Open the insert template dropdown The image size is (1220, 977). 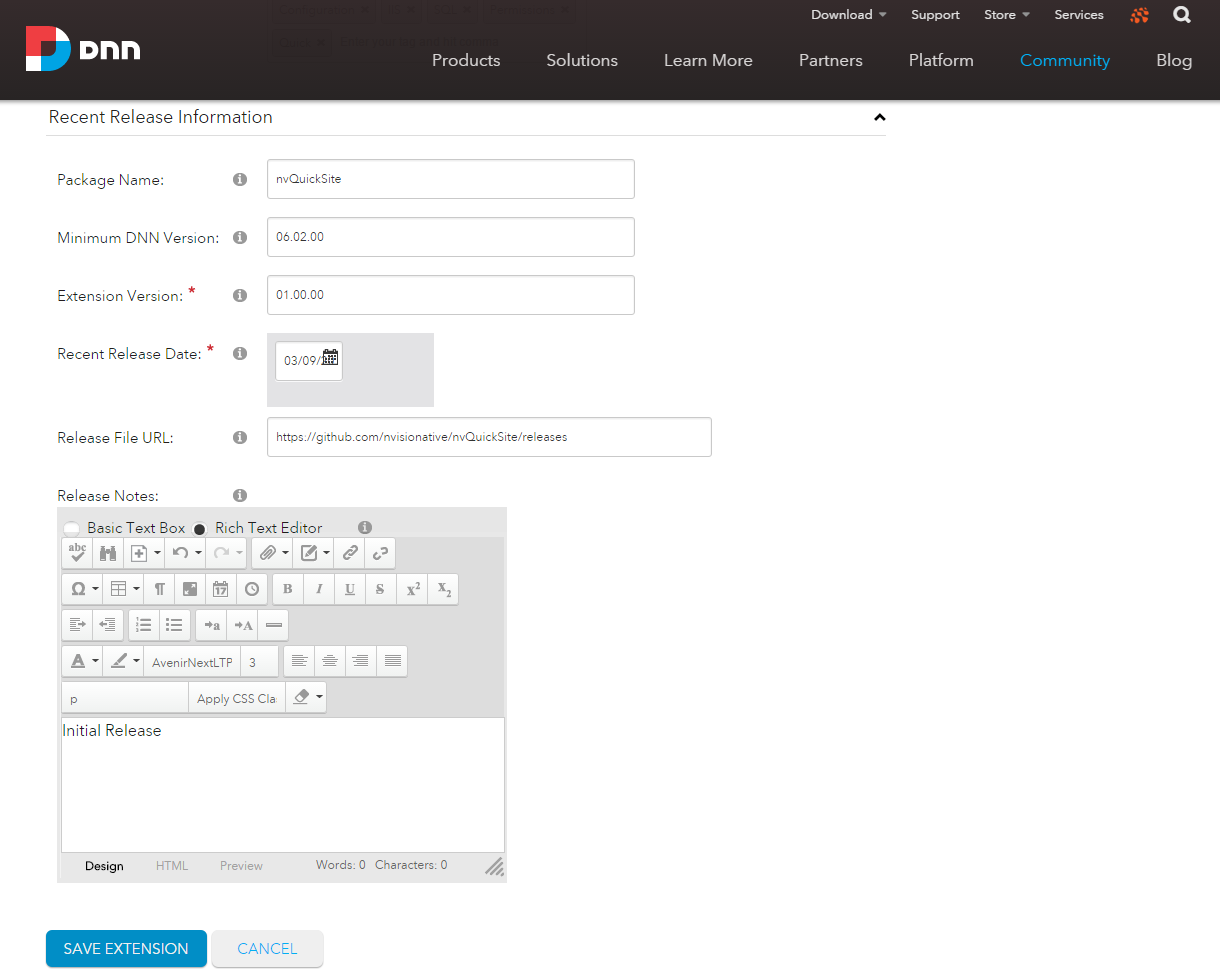point(143,553)
